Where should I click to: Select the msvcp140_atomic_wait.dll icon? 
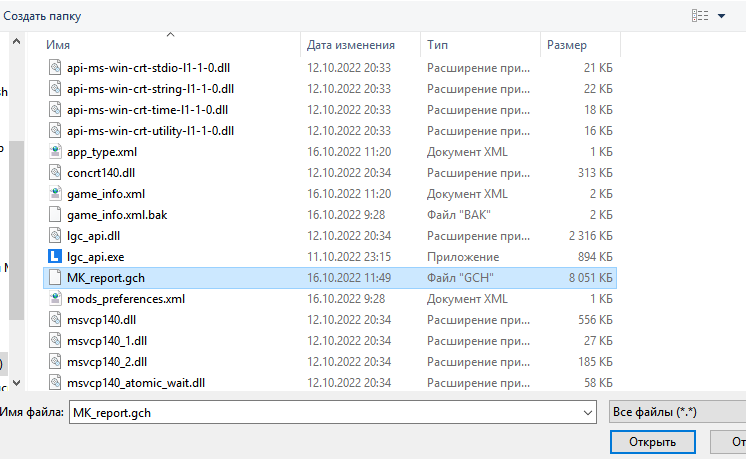(x=55, y=382)
